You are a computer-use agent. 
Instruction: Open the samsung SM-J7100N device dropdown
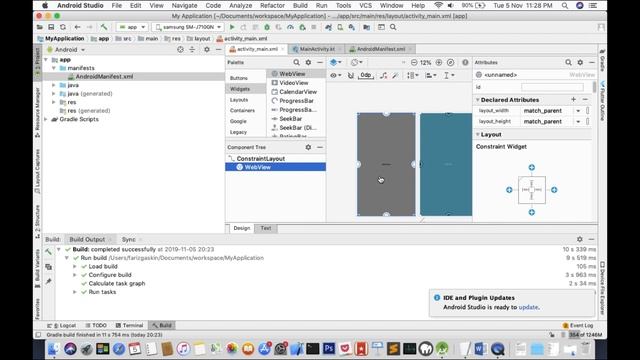tap(188, 27)
